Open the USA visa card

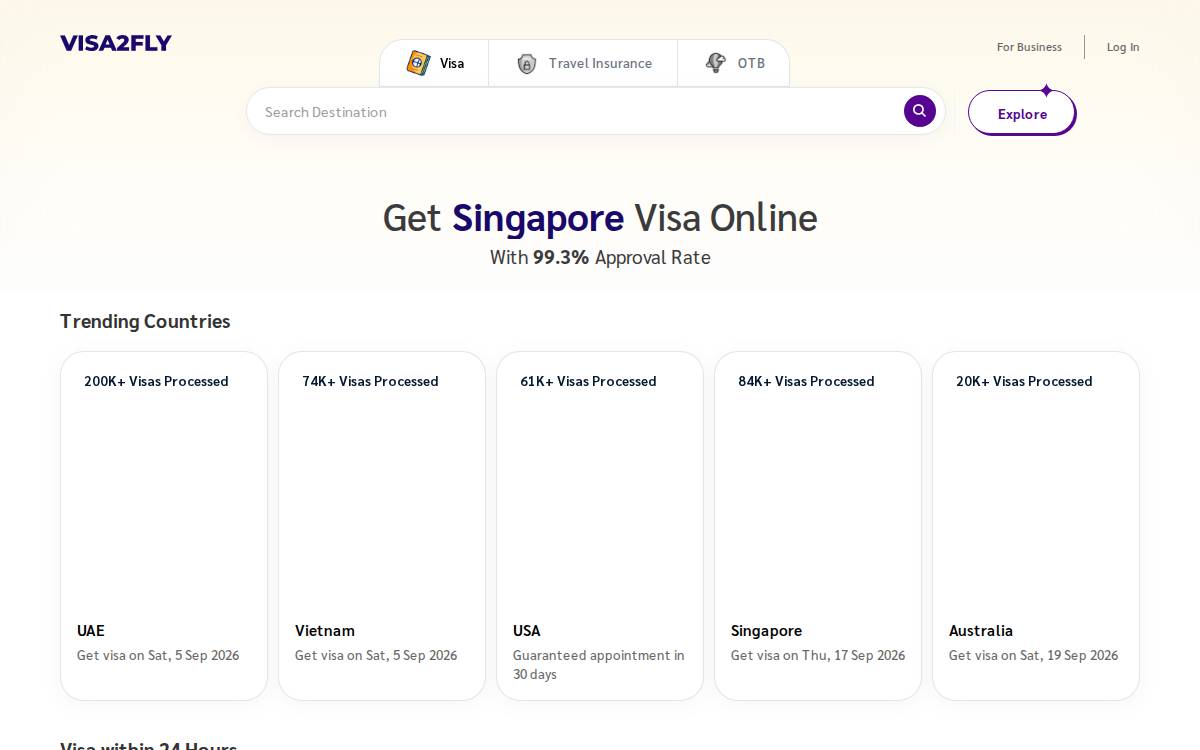click(600, 526)
